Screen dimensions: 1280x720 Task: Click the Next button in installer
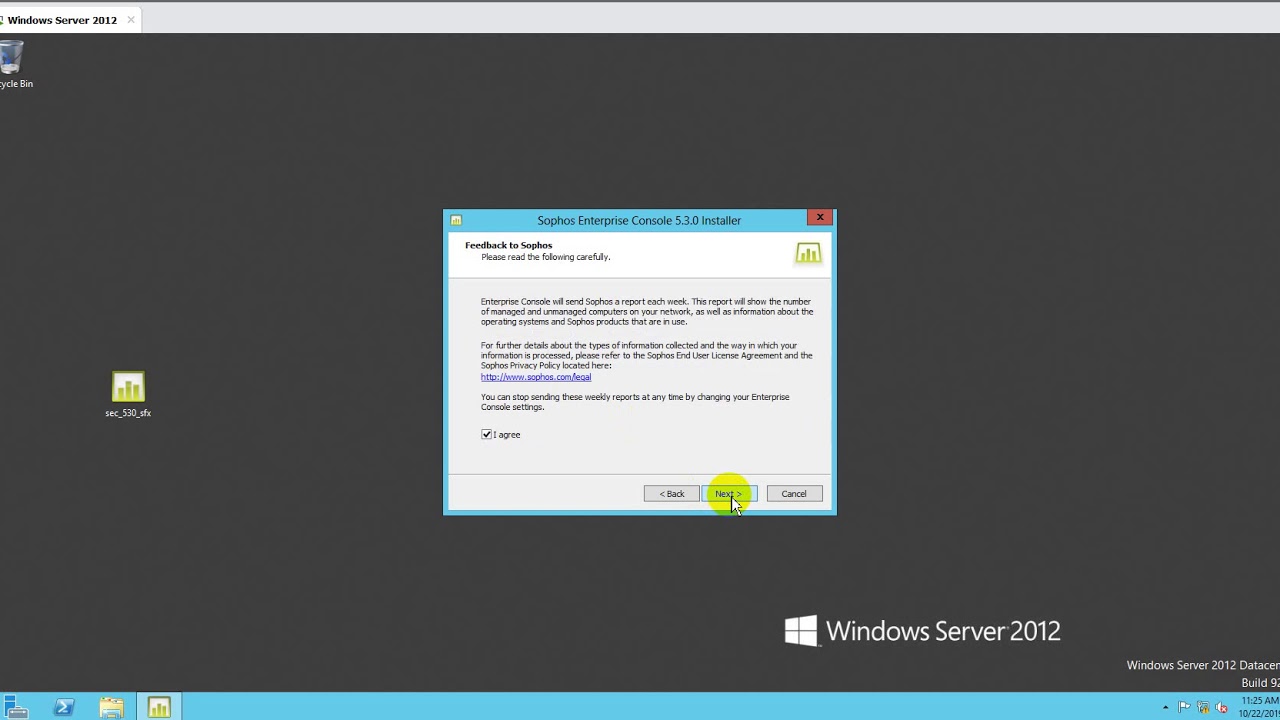[x=729, y=494]
